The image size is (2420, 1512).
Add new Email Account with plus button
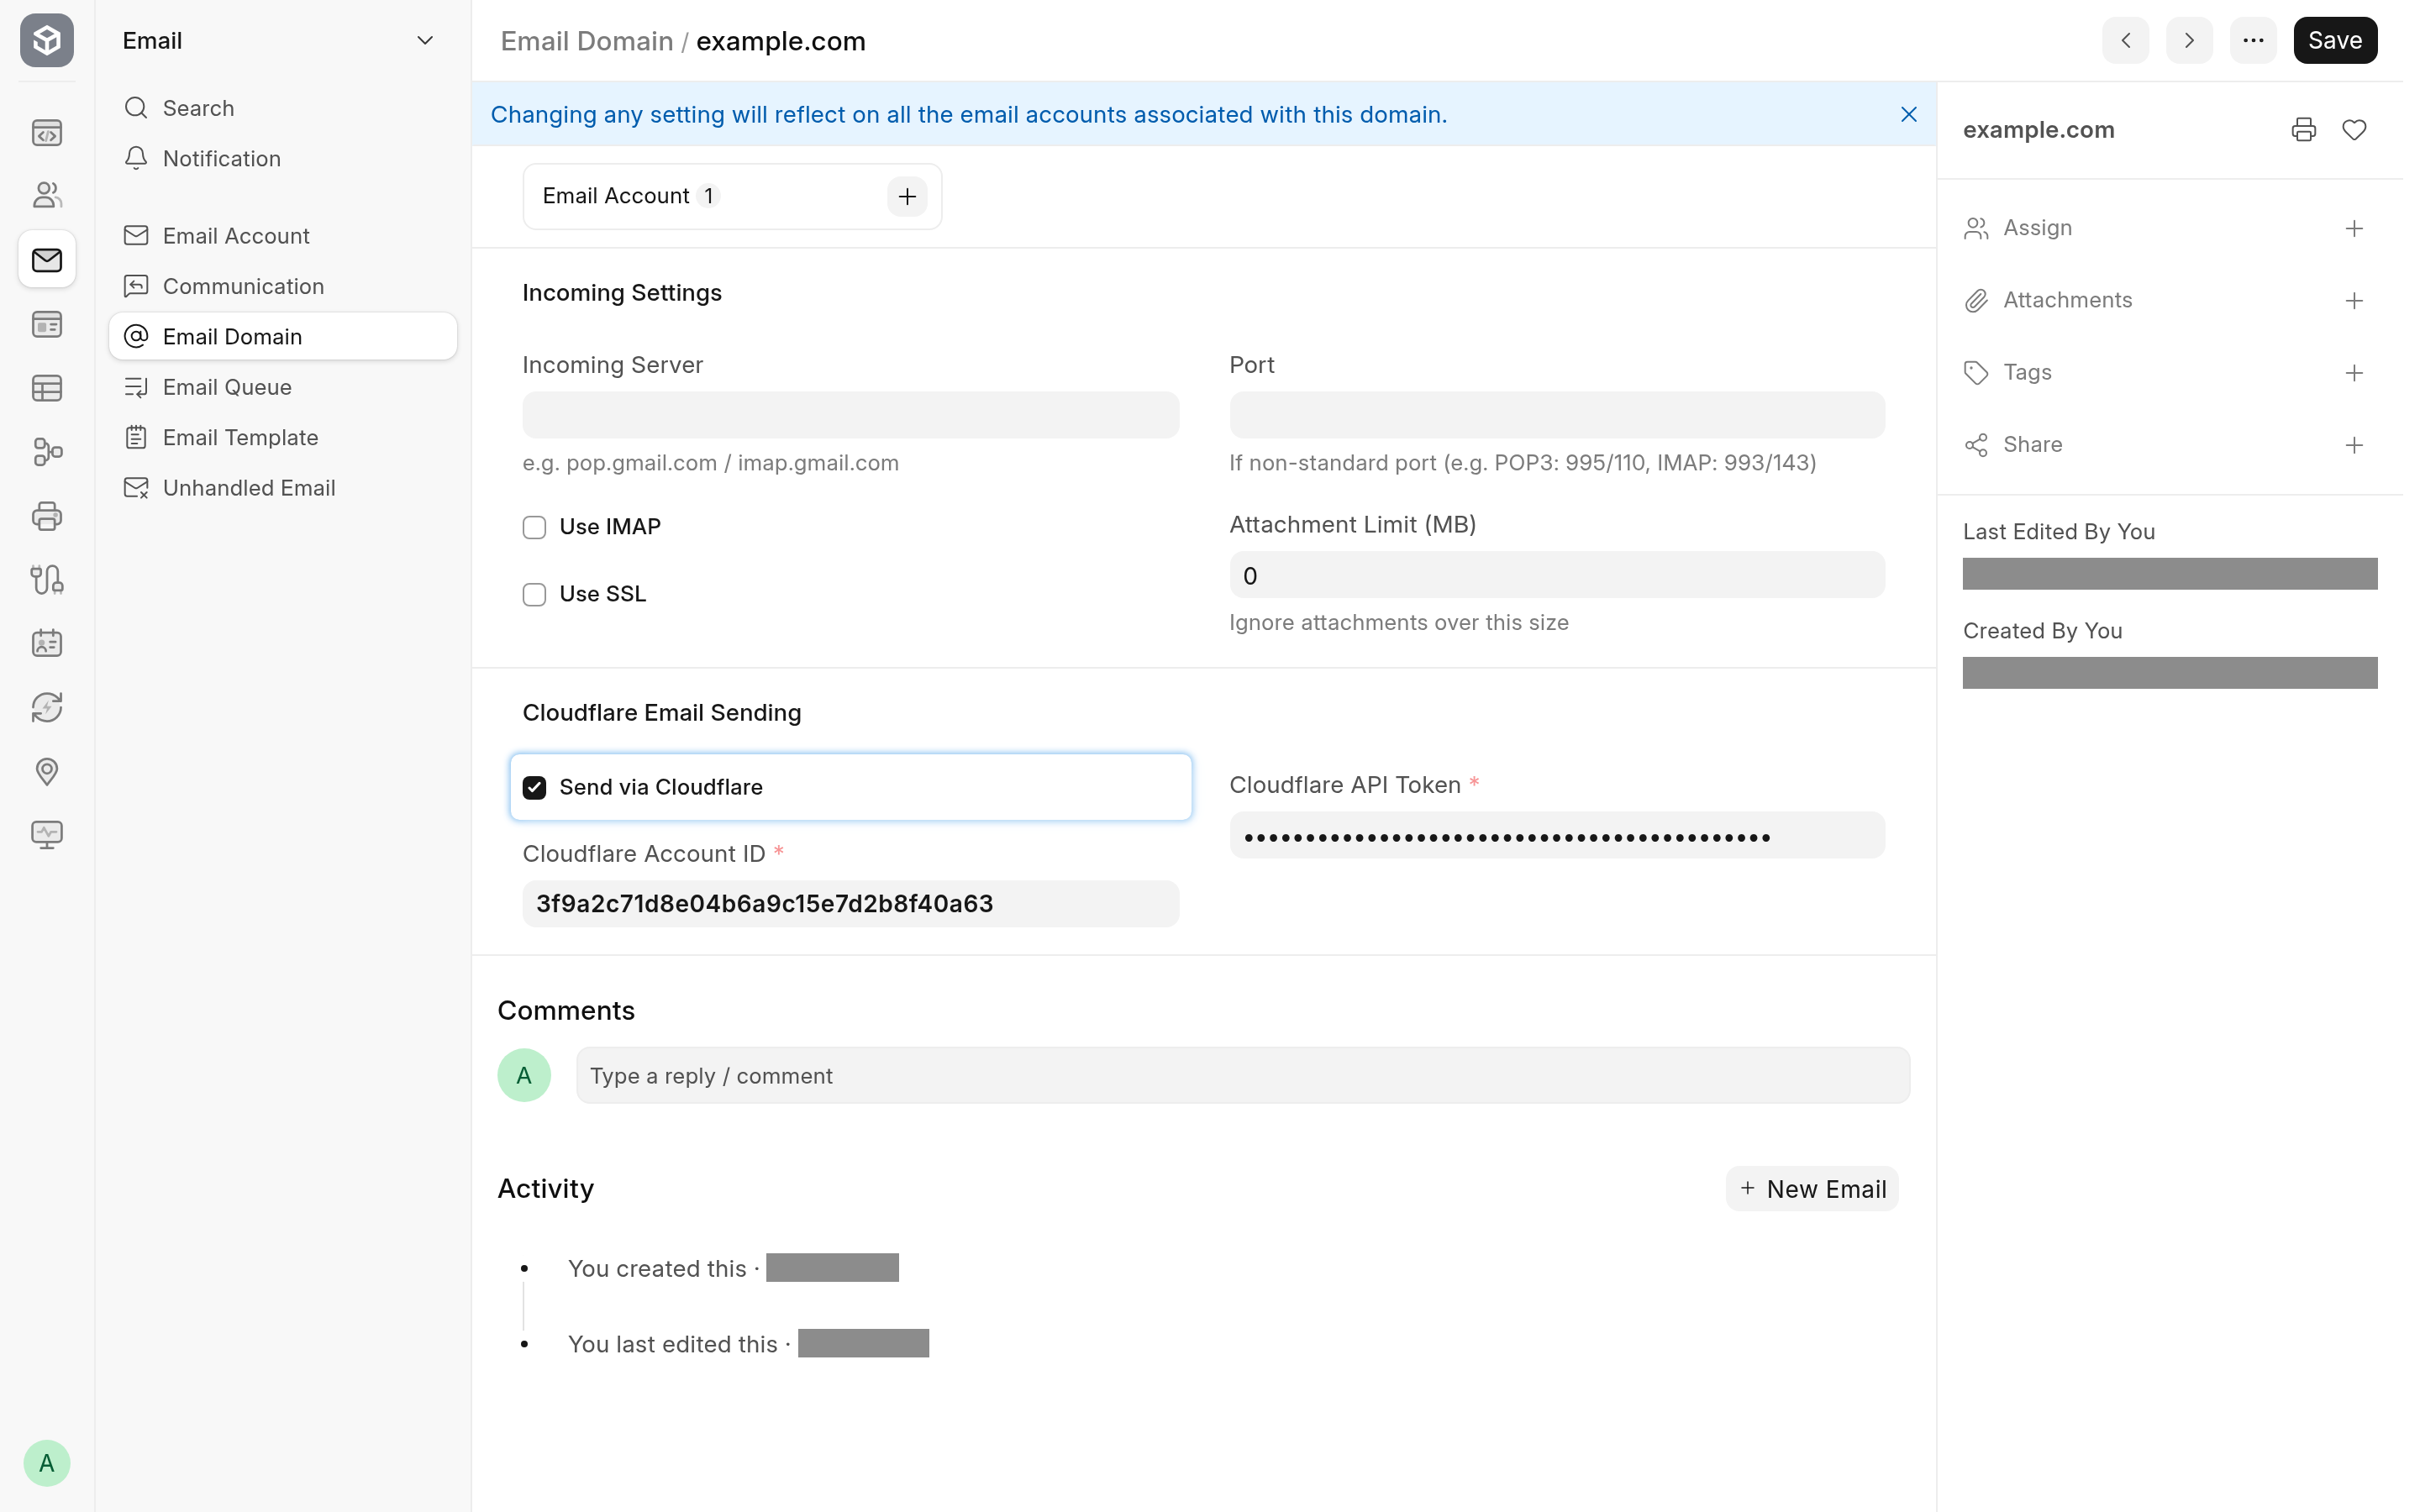click(x=907, y=196)
